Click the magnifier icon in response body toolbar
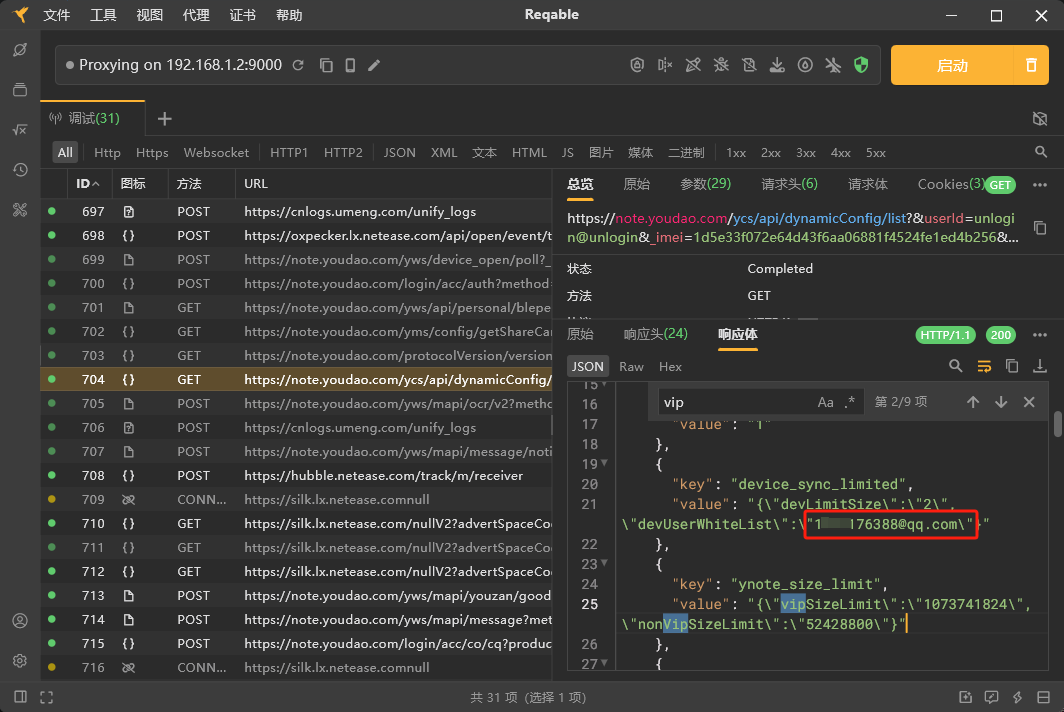 click(956, 366)
